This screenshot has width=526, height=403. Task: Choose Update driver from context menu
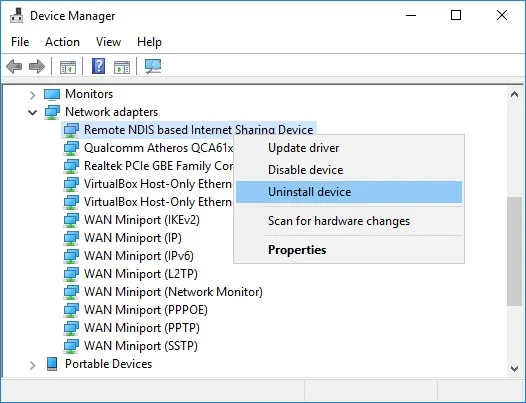click(349, 148)
